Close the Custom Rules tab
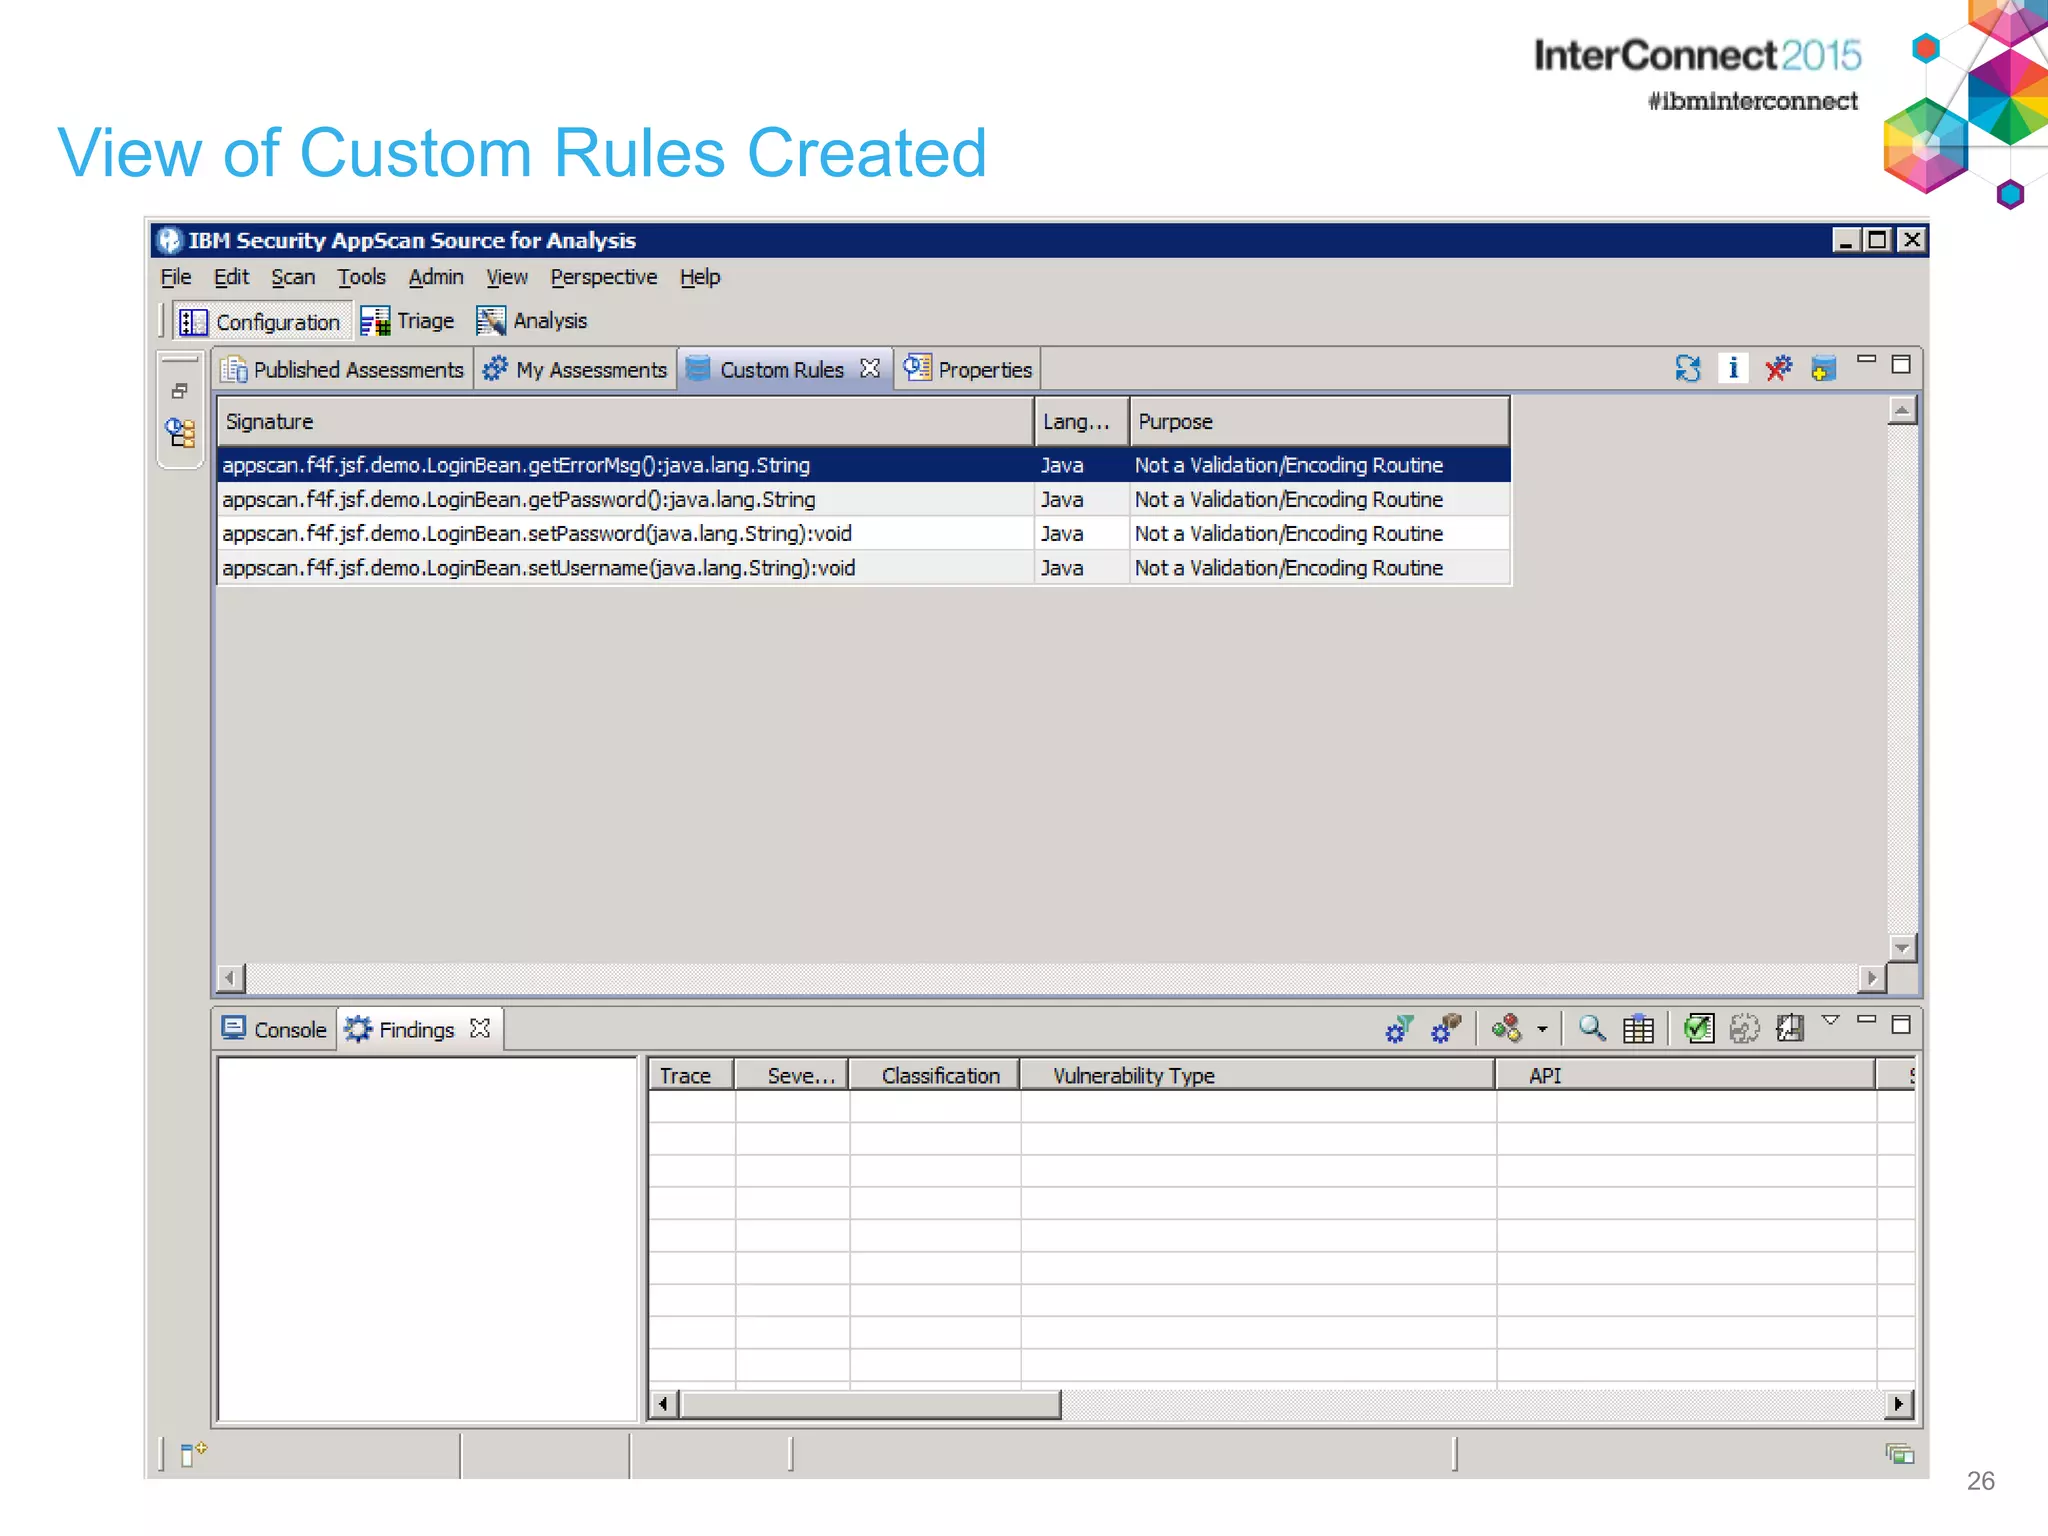 coord(870,368)
